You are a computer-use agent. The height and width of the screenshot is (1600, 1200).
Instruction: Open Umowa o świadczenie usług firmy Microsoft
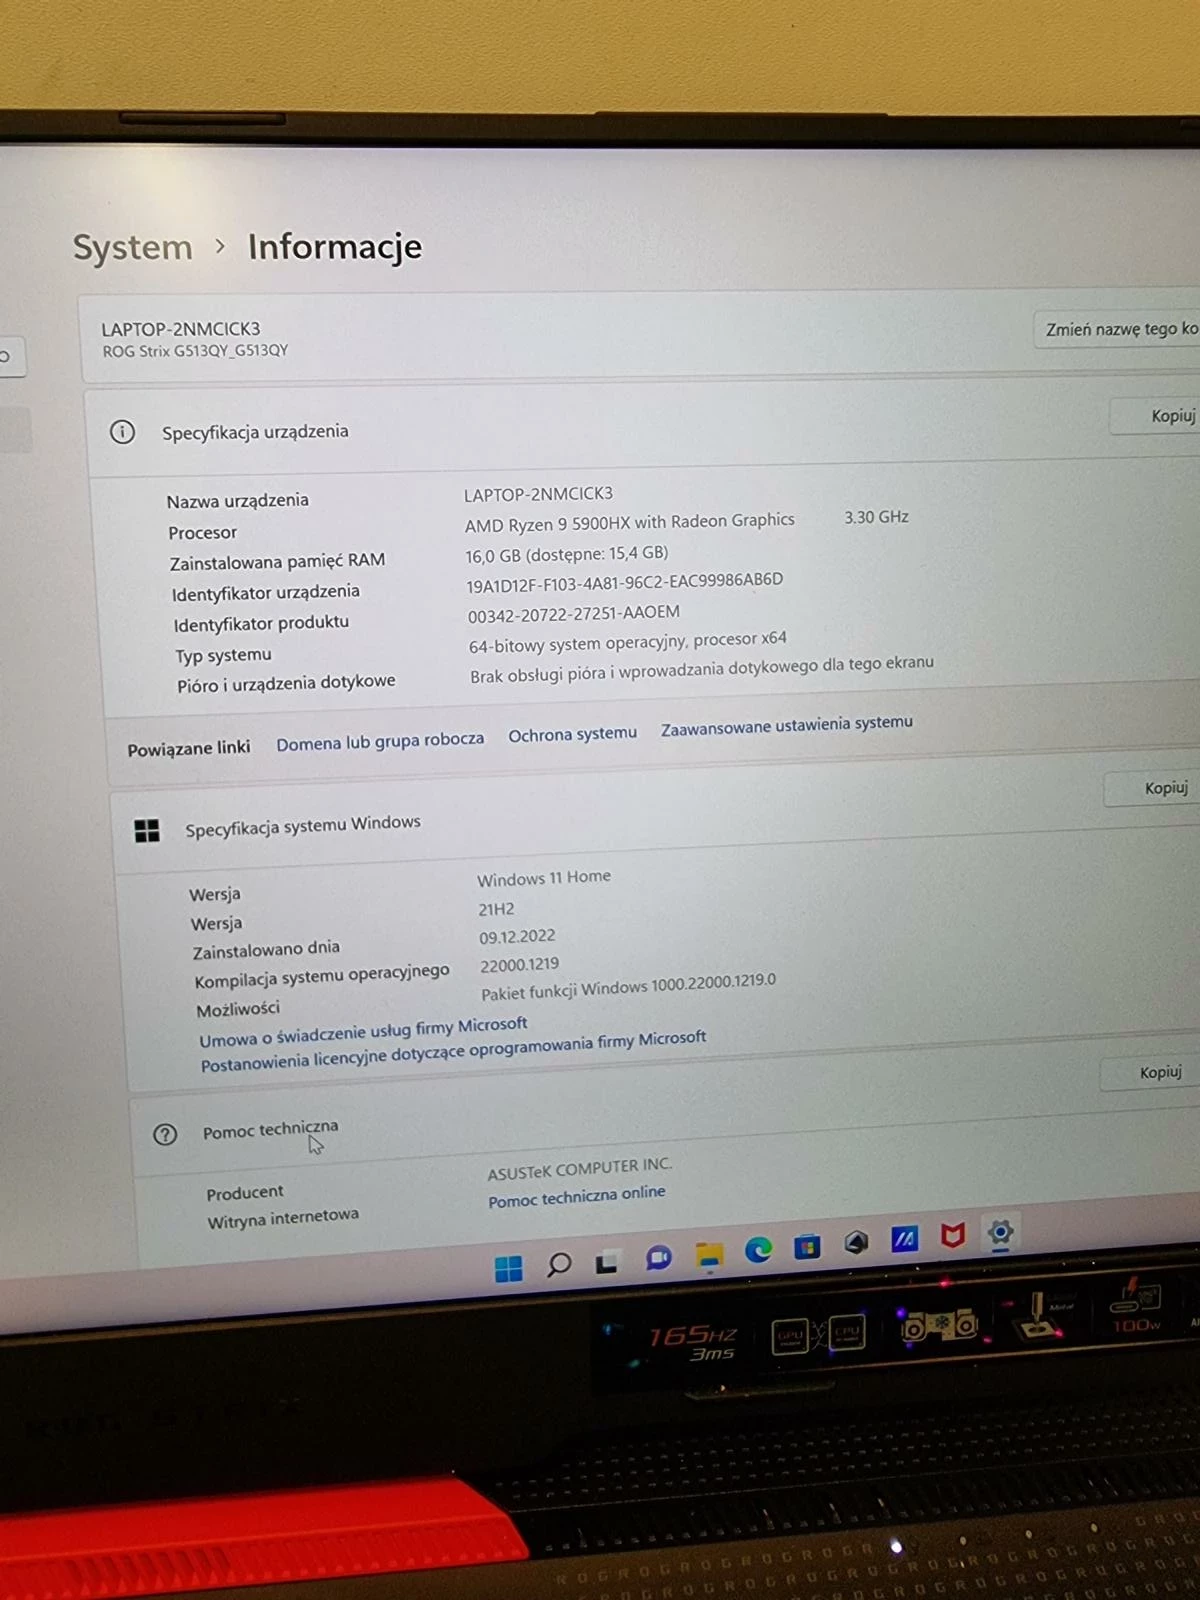[x=363, y=1031]
